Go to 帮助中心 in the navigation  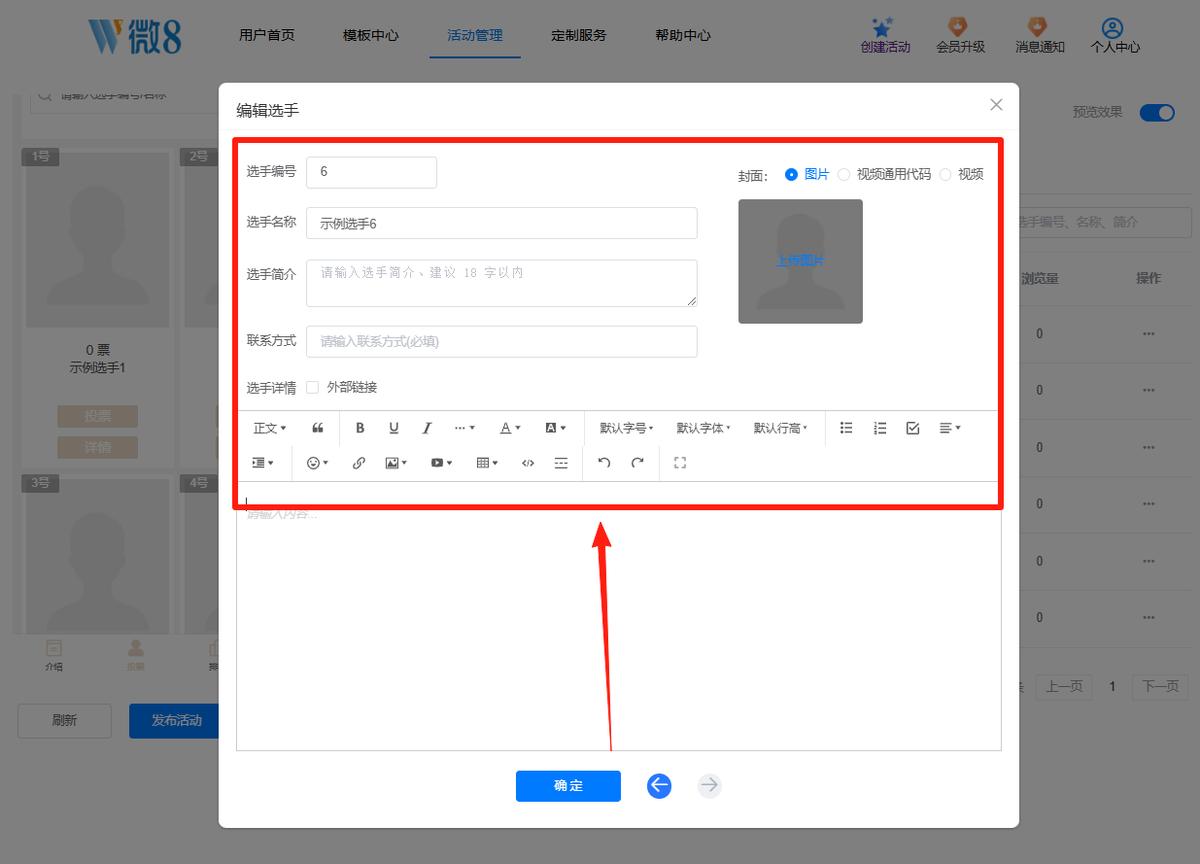pos(683,35)
